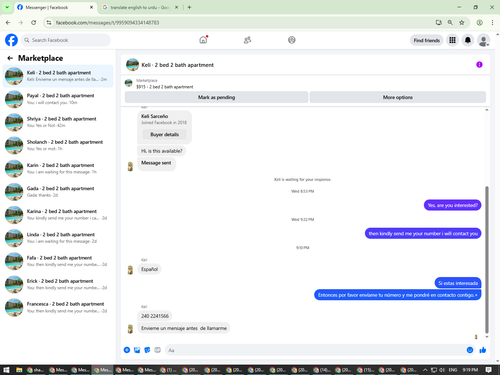Click the 'Español' message bubble
Screen dimensions: 500x375
tap(149, 269)
